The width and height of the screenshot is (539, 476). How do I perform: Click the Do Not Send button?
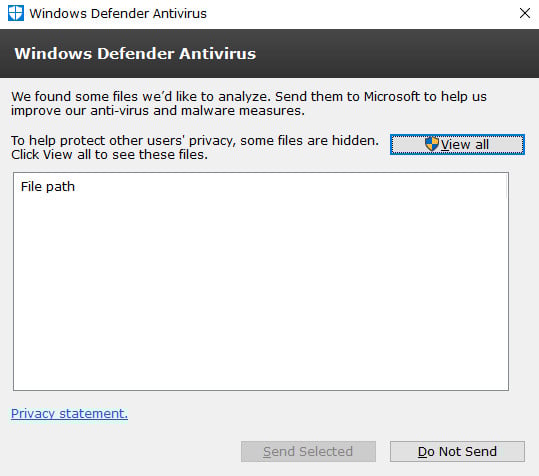(x=457, y=451)
